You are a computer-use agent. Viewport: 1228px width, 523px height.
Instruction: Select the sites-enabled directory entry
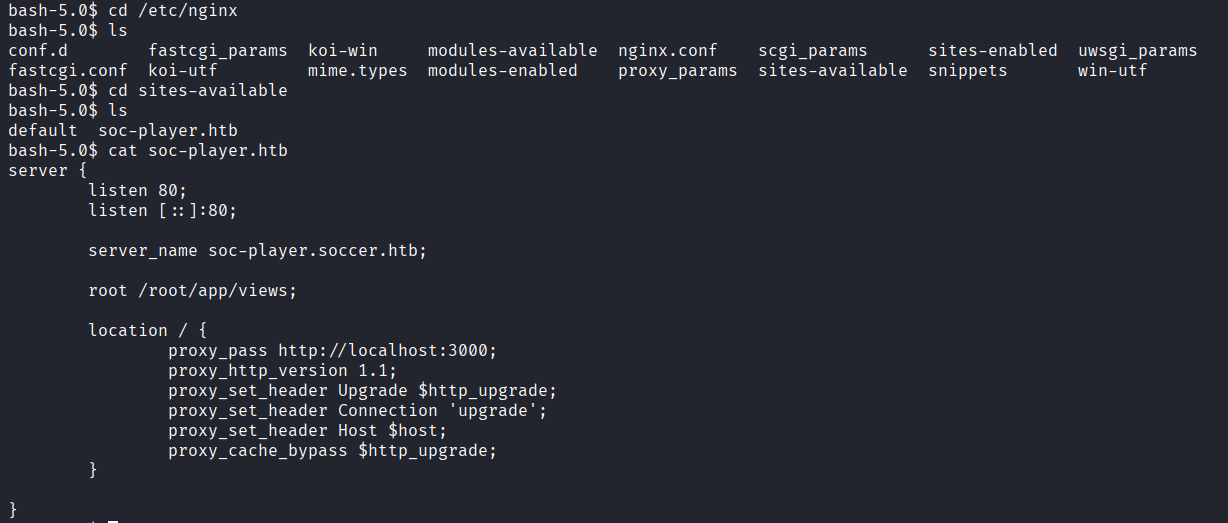click(993, 50)
